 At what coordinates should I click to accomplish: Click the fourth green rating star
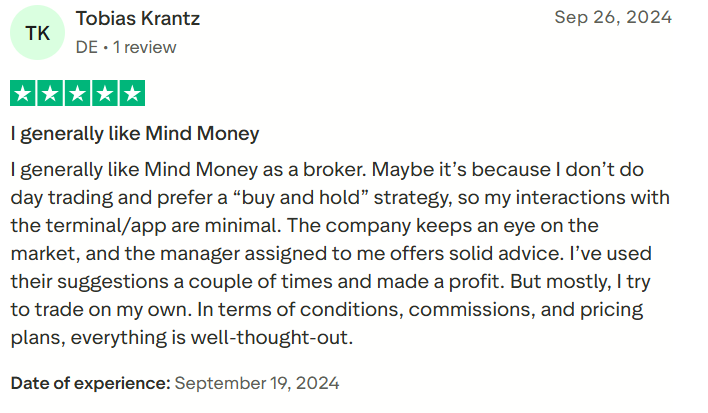(x=104, y=95)
